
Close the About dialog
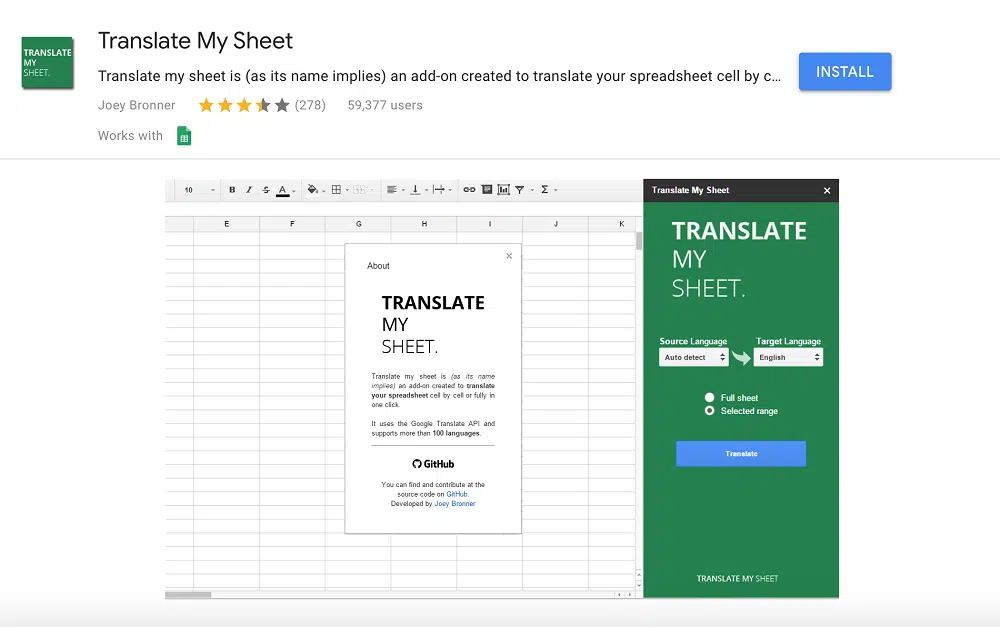[509, 256]
